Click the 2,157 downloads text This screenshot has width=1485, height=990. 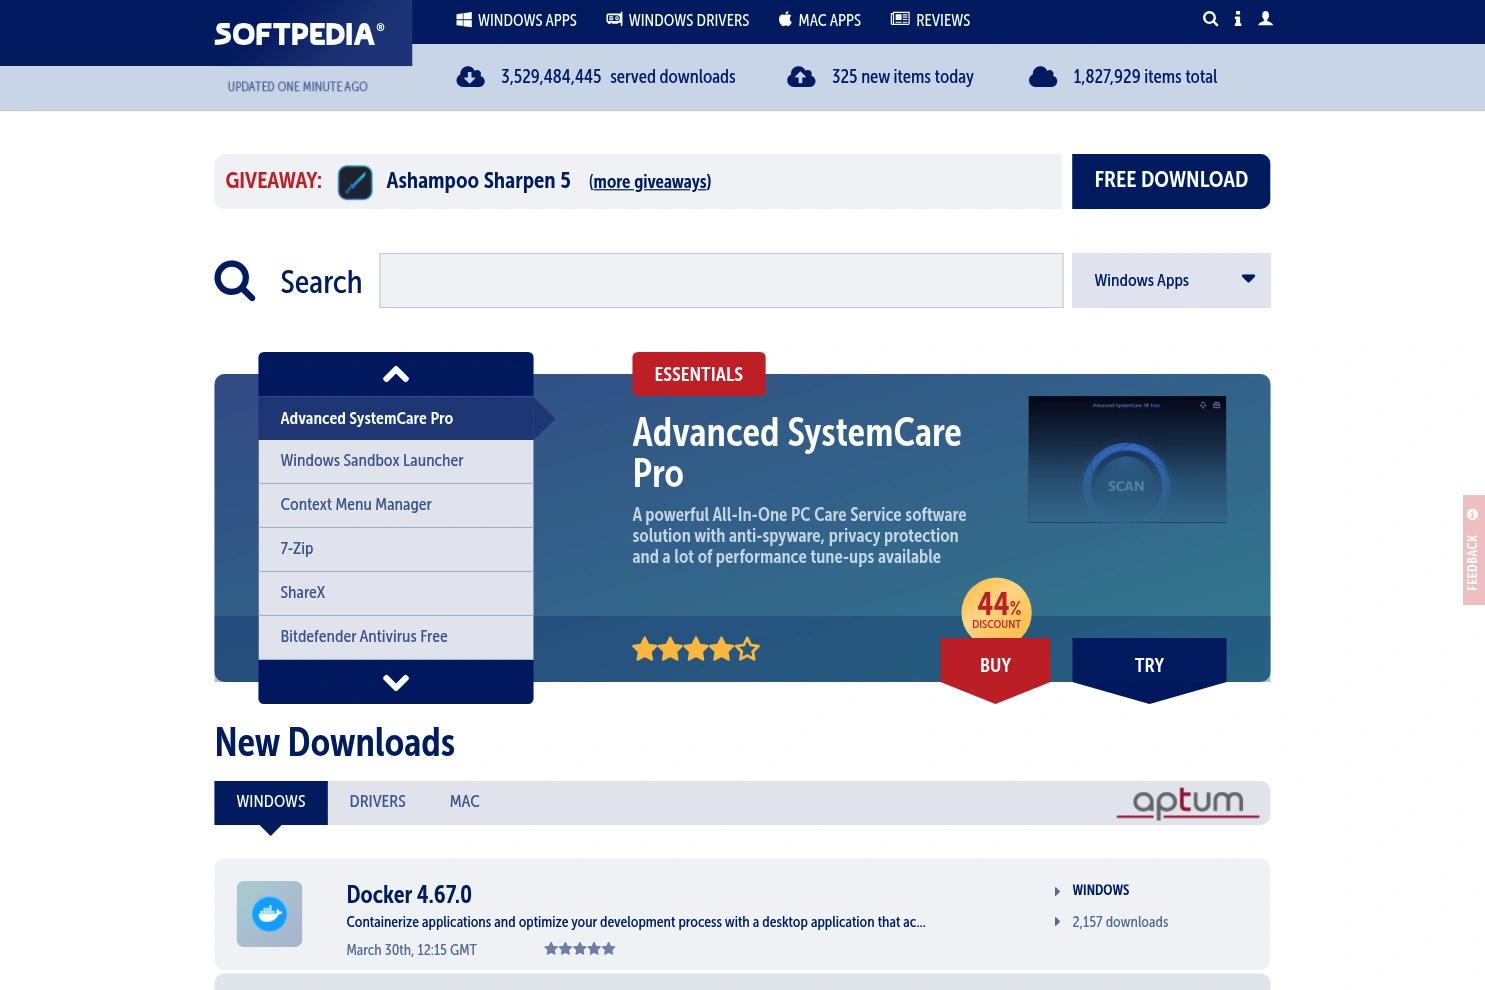(1120, 922)
